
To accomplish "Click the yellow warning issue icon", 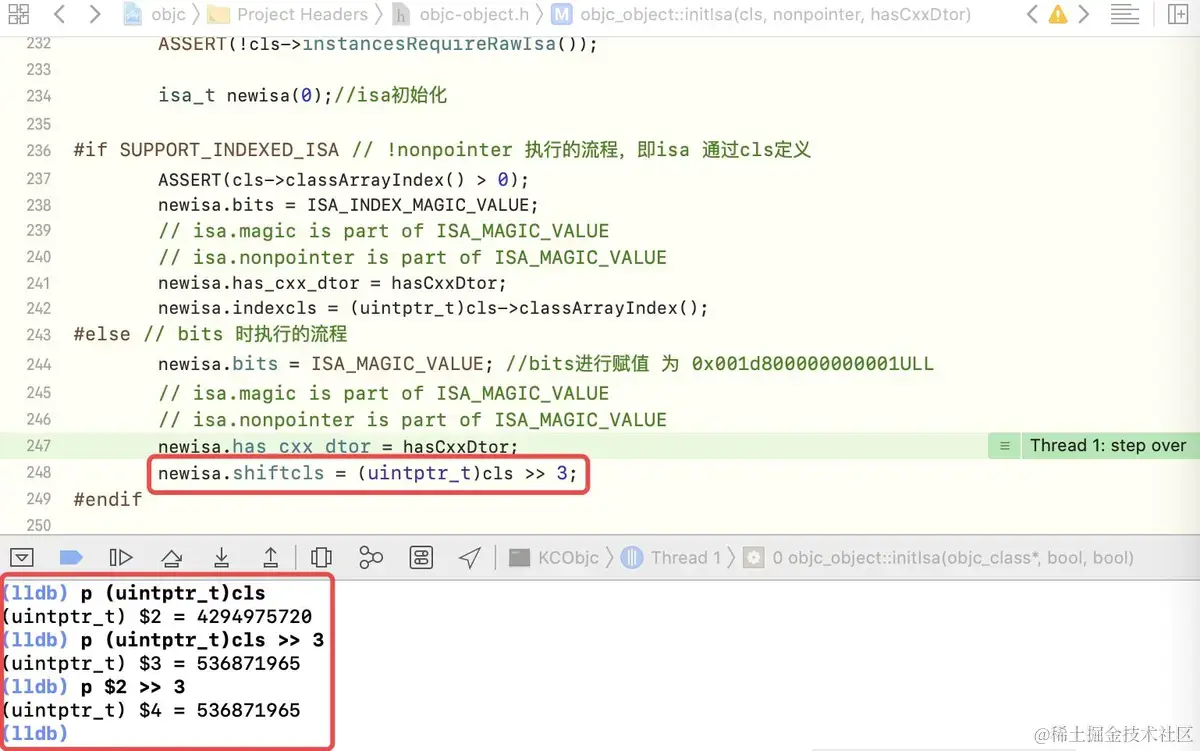I will pos(1058,15).
